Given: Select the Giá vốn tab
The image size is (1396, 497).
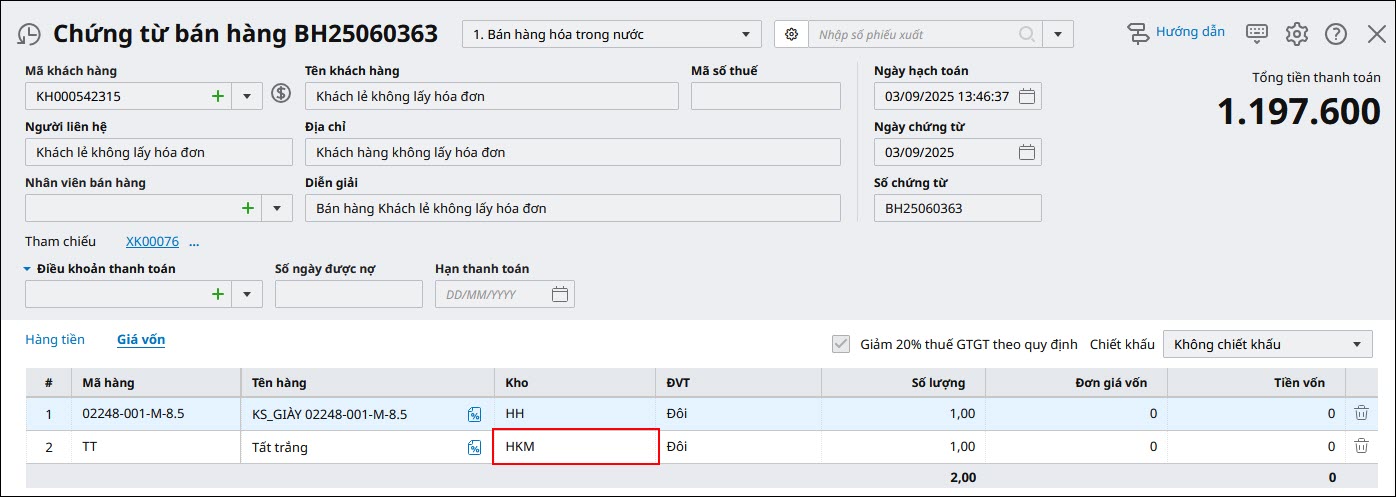Looking at the screenshot, I should 141,340.
